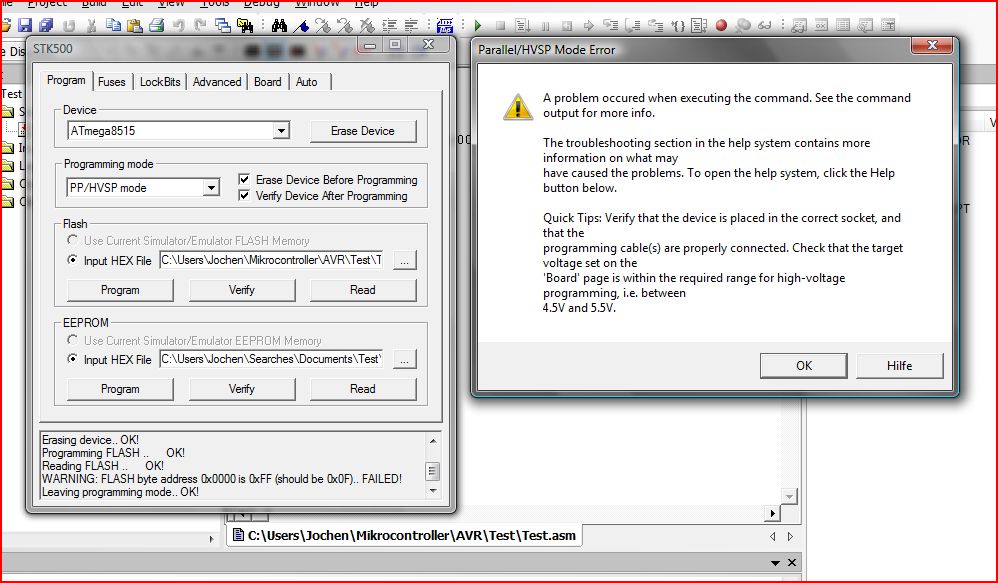The width and height of the screenshot is (998, 583).
Task: Toggle breakpoint with the red circle icon
Action: [x=721, y=25]
